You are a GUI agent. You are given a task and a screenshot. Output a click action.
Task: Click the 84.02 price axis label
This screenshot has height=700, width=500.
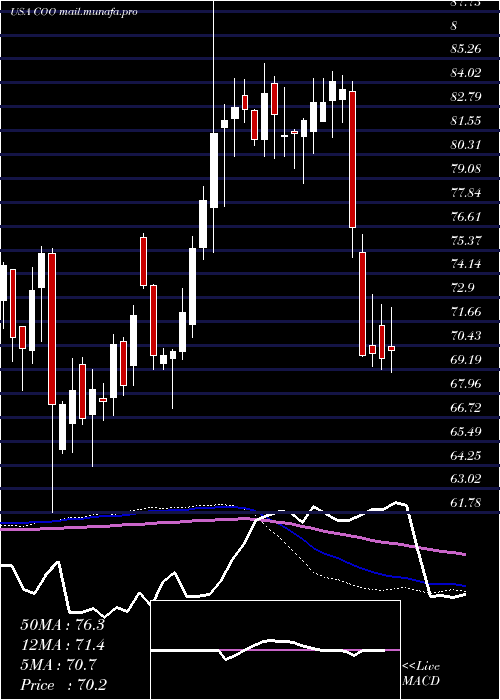pyautogui.click(x=466, y=73)
